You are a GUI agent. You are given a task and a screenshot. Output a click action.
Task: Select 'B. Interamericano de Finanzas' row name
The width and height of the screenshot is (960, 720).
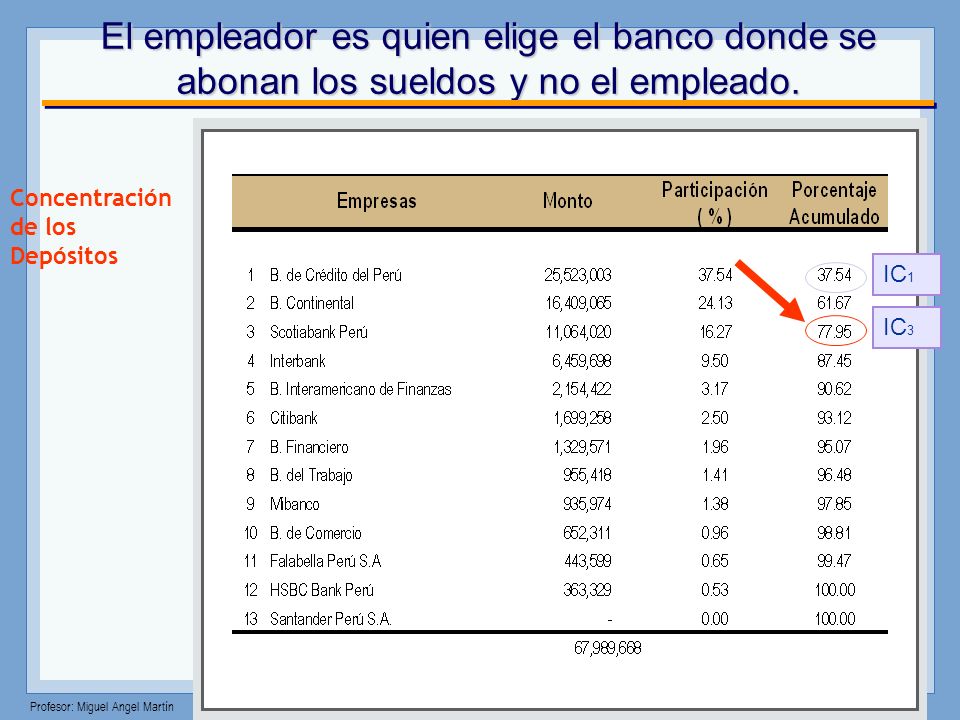(x=361, y=389)
